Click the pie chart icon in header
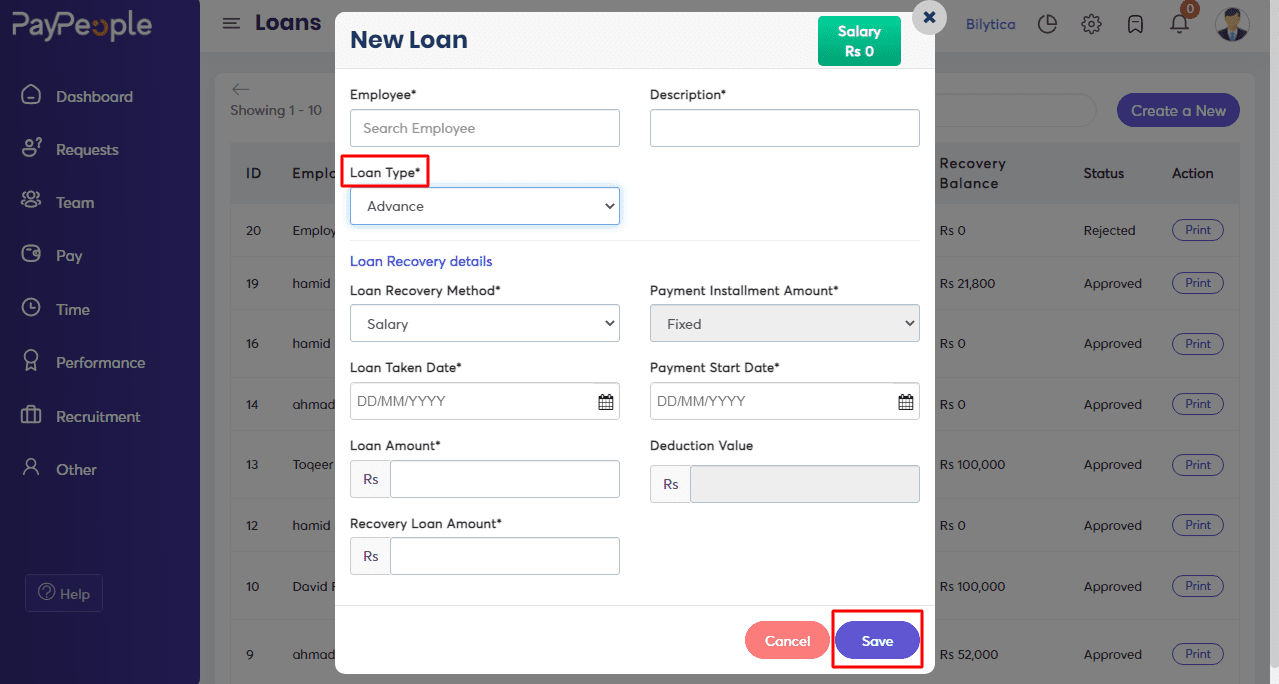The image size is (1279, 684). tap(1047, 24)
